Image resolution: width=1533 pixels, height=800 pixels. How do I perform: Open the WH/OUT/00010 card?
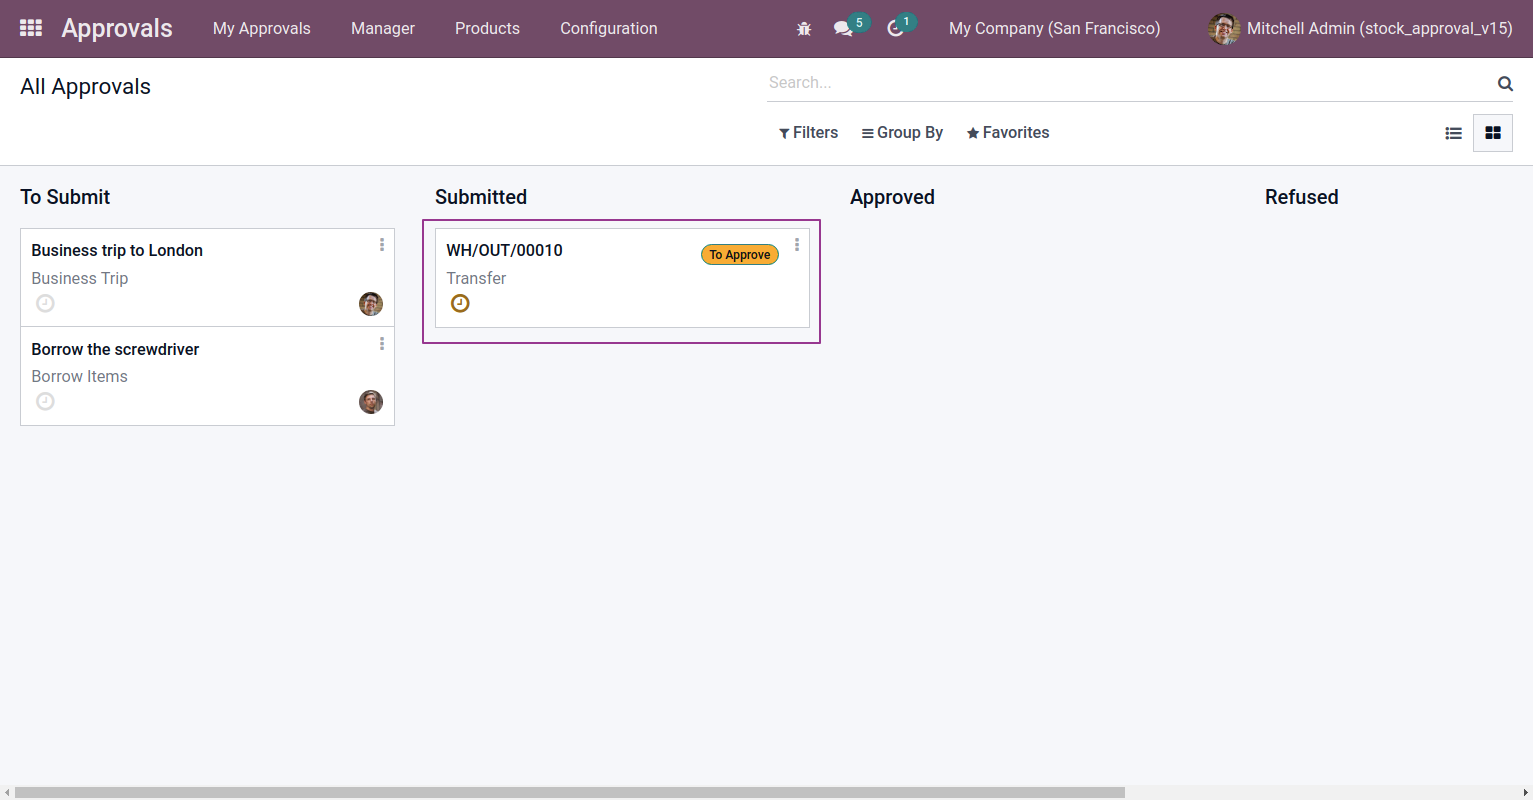coord(622,278)
